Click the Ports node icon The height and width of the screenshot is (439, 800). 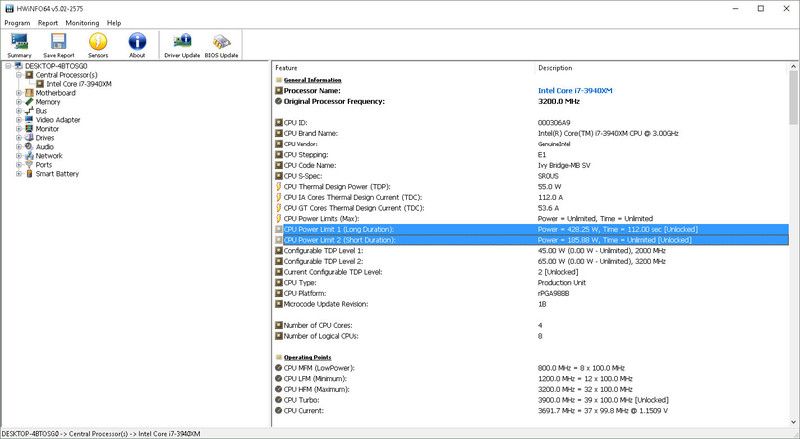point(29,165)
